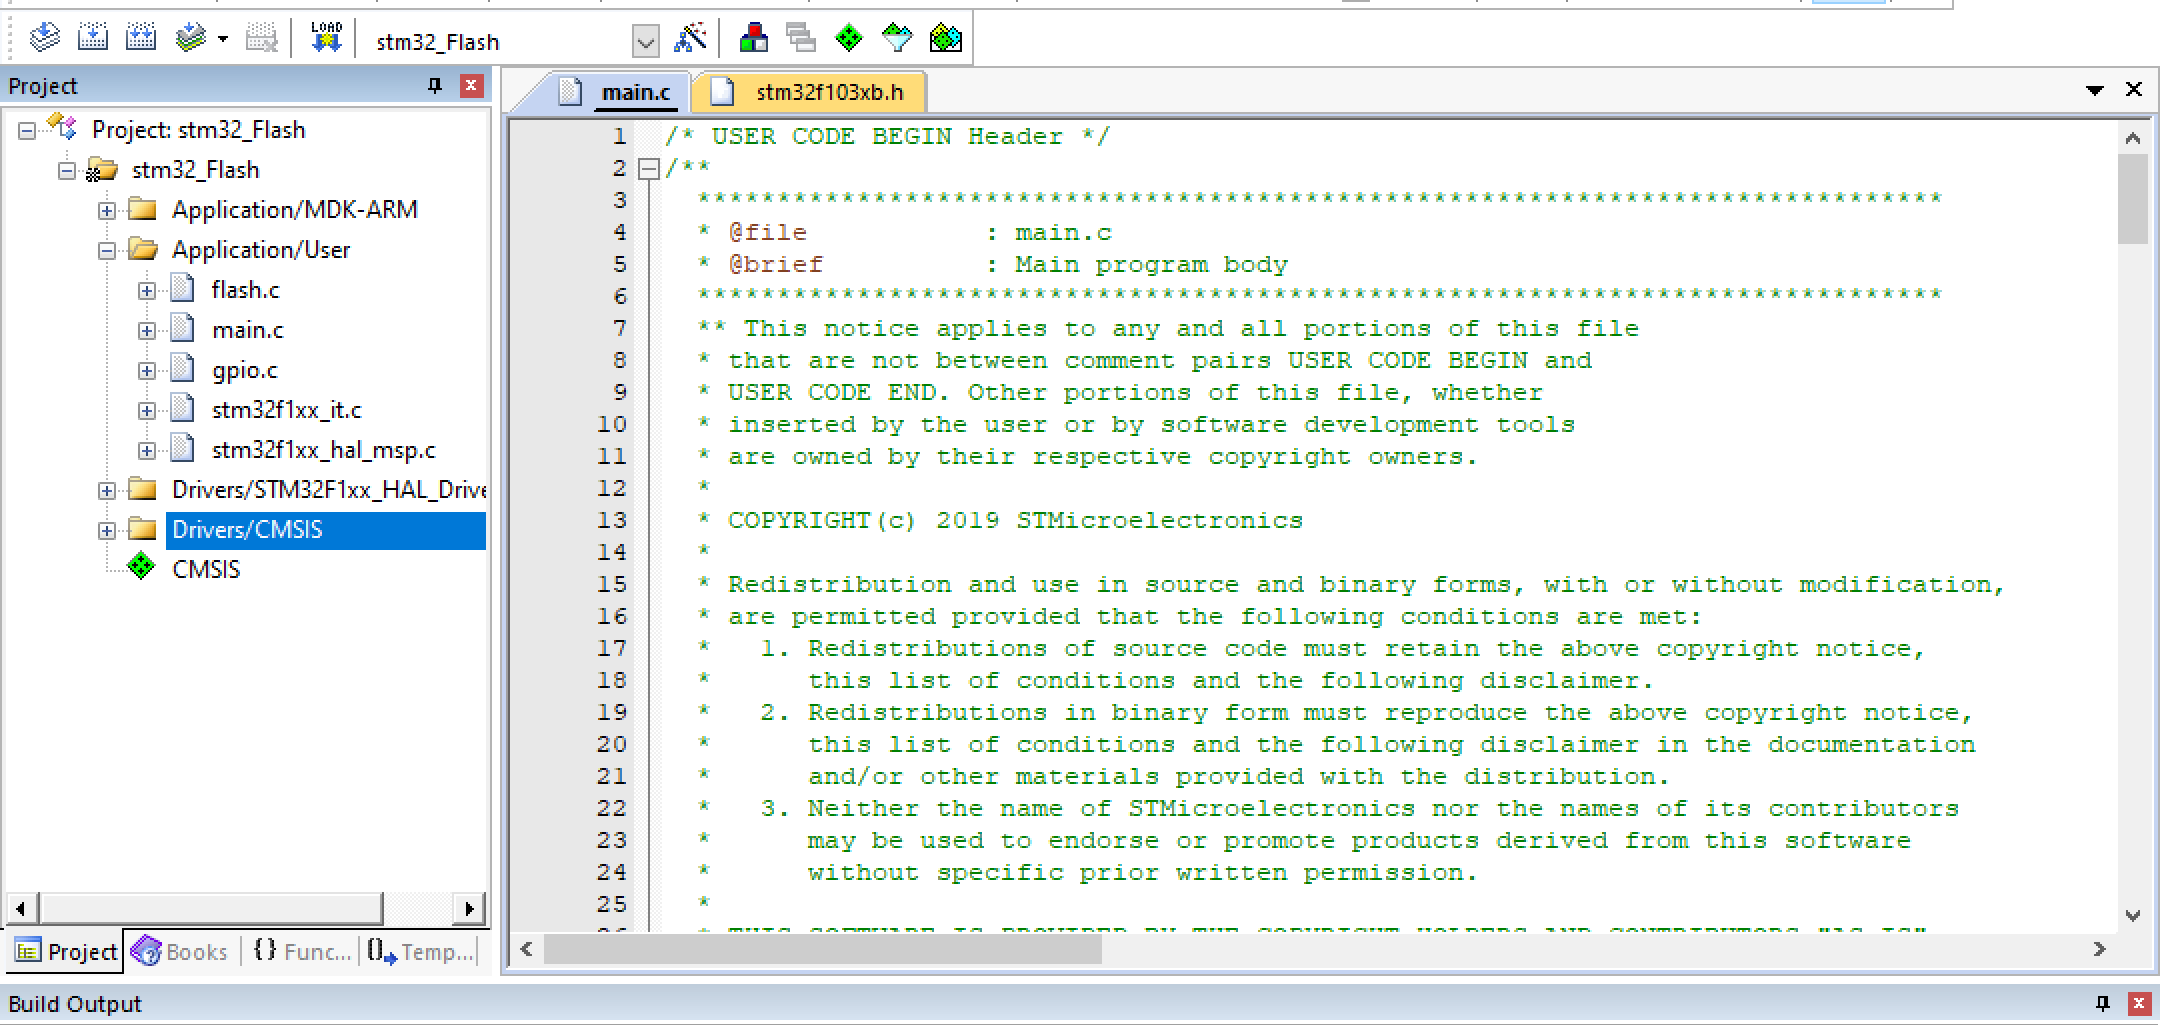This screenshot has height=1025, width=2160.
Task: Click the Build target icon
Action: pyautogui.click(x=92, y=39)
